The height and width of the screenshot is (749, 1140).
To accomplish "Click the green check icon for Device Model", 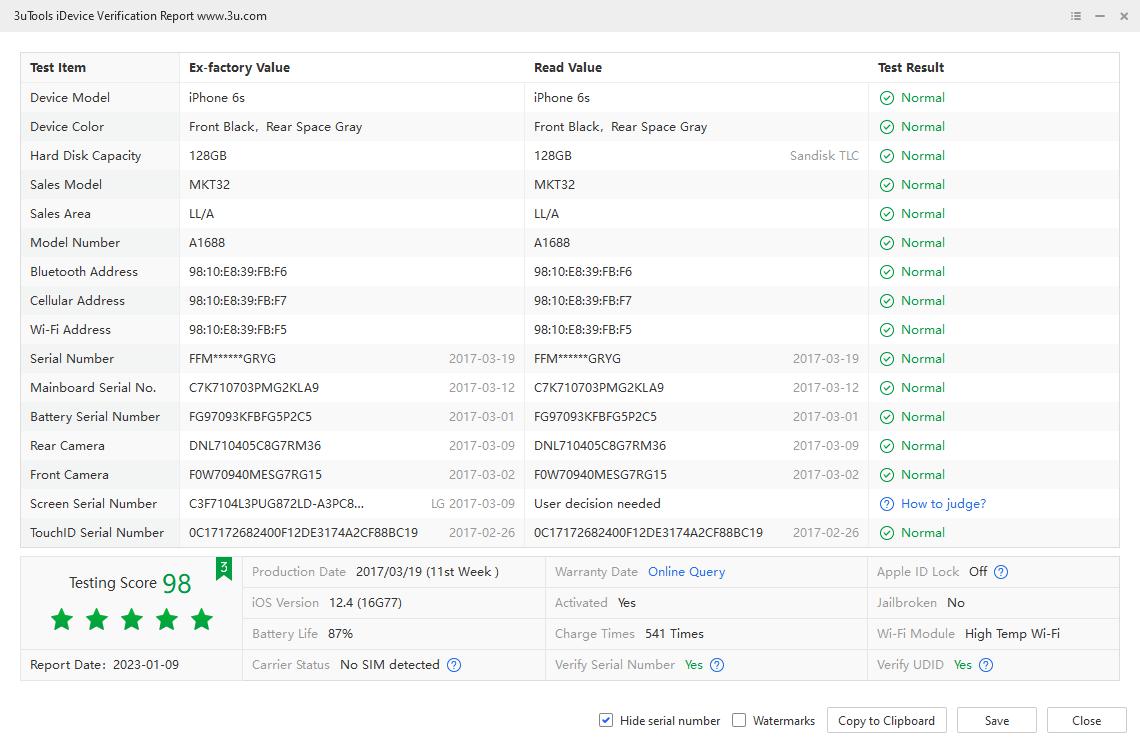I will (886, 98).
